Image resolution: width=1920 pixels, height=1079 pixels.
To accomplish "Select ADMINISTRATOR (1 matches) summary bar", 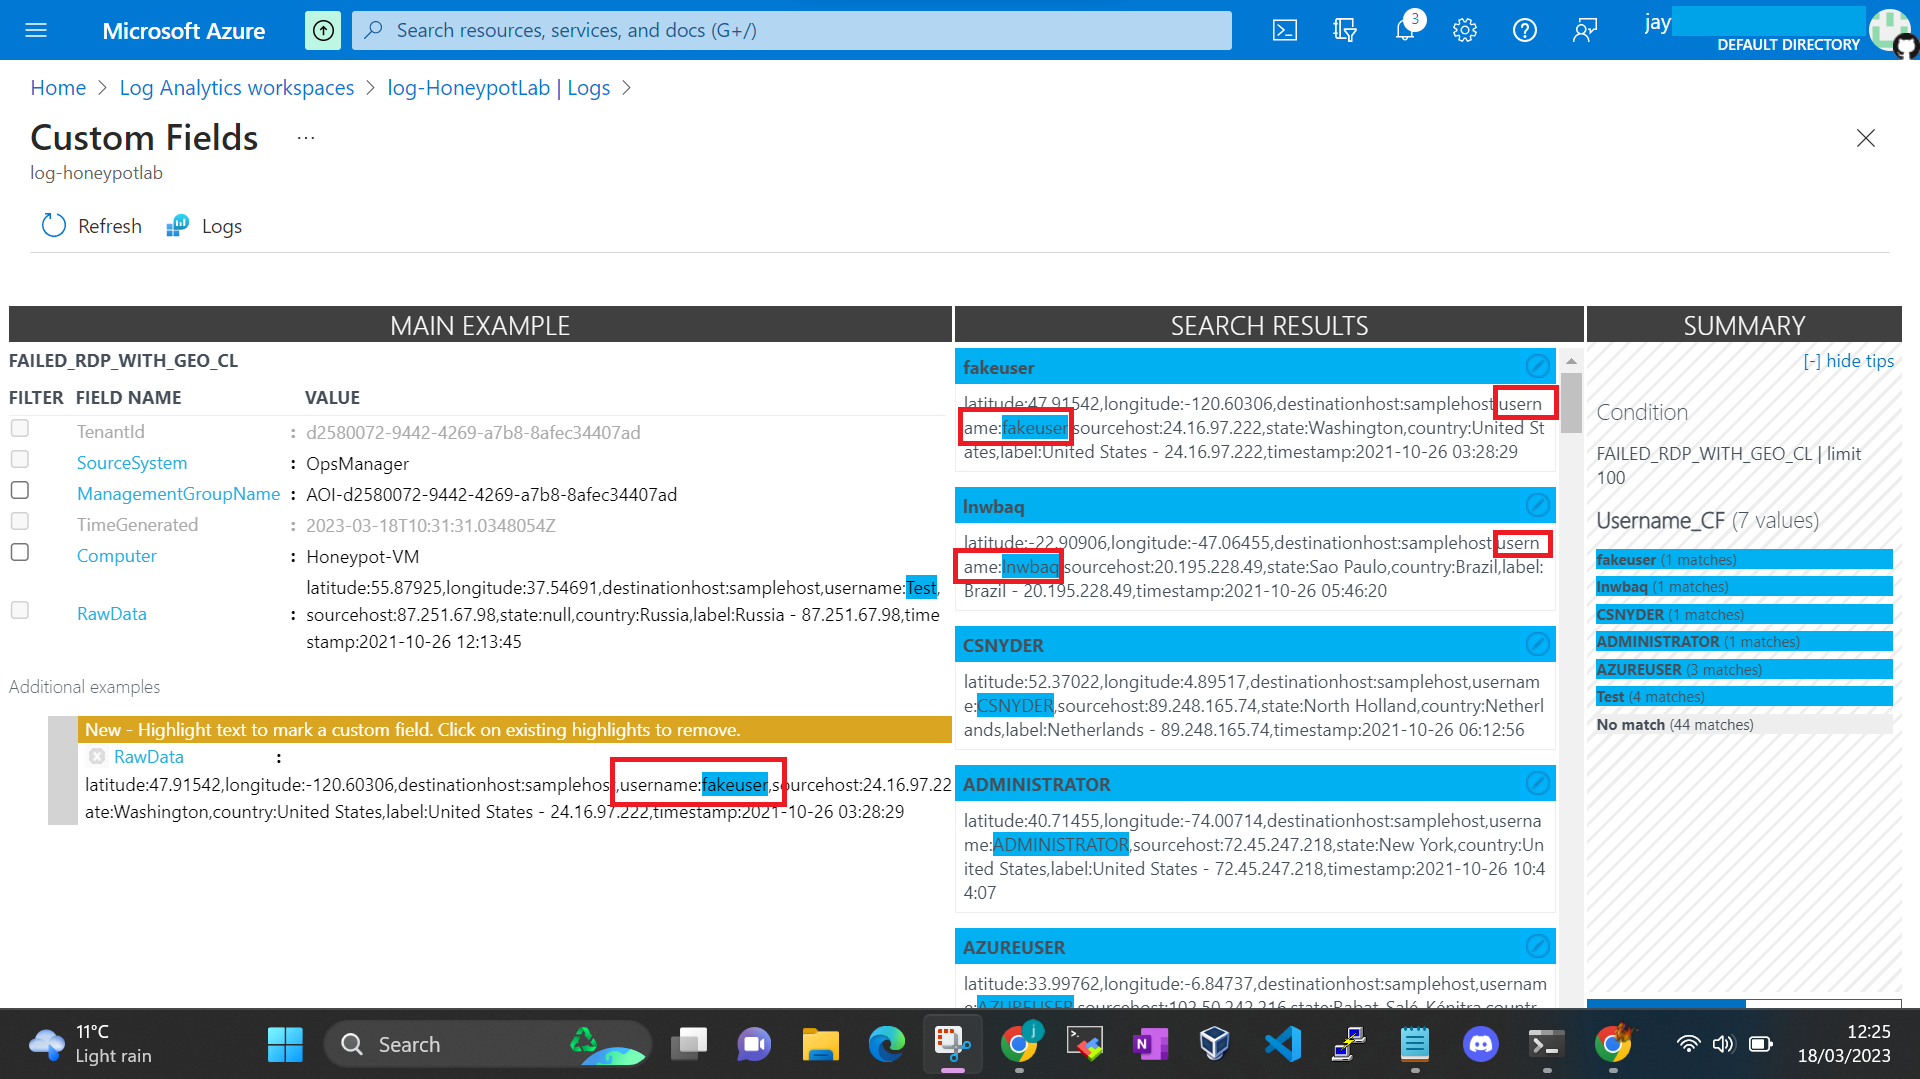I will pyautogui.click(x=1744, y=642).
